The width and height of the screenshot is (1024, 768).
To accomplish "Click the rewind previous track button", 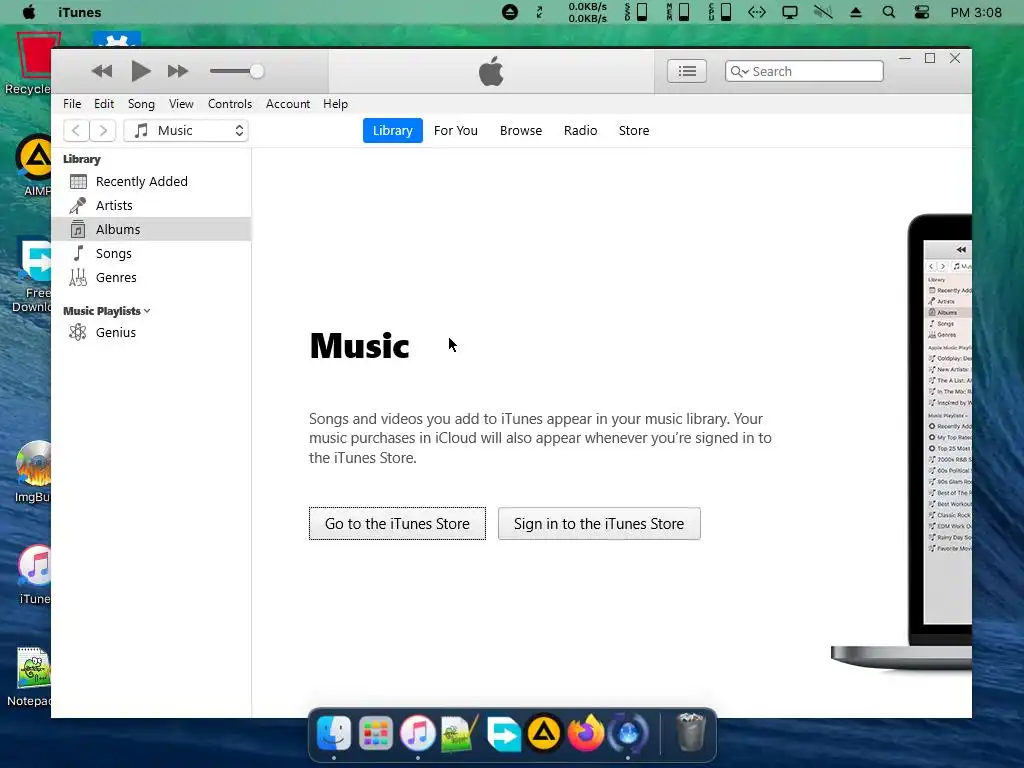I will point(101,71).
